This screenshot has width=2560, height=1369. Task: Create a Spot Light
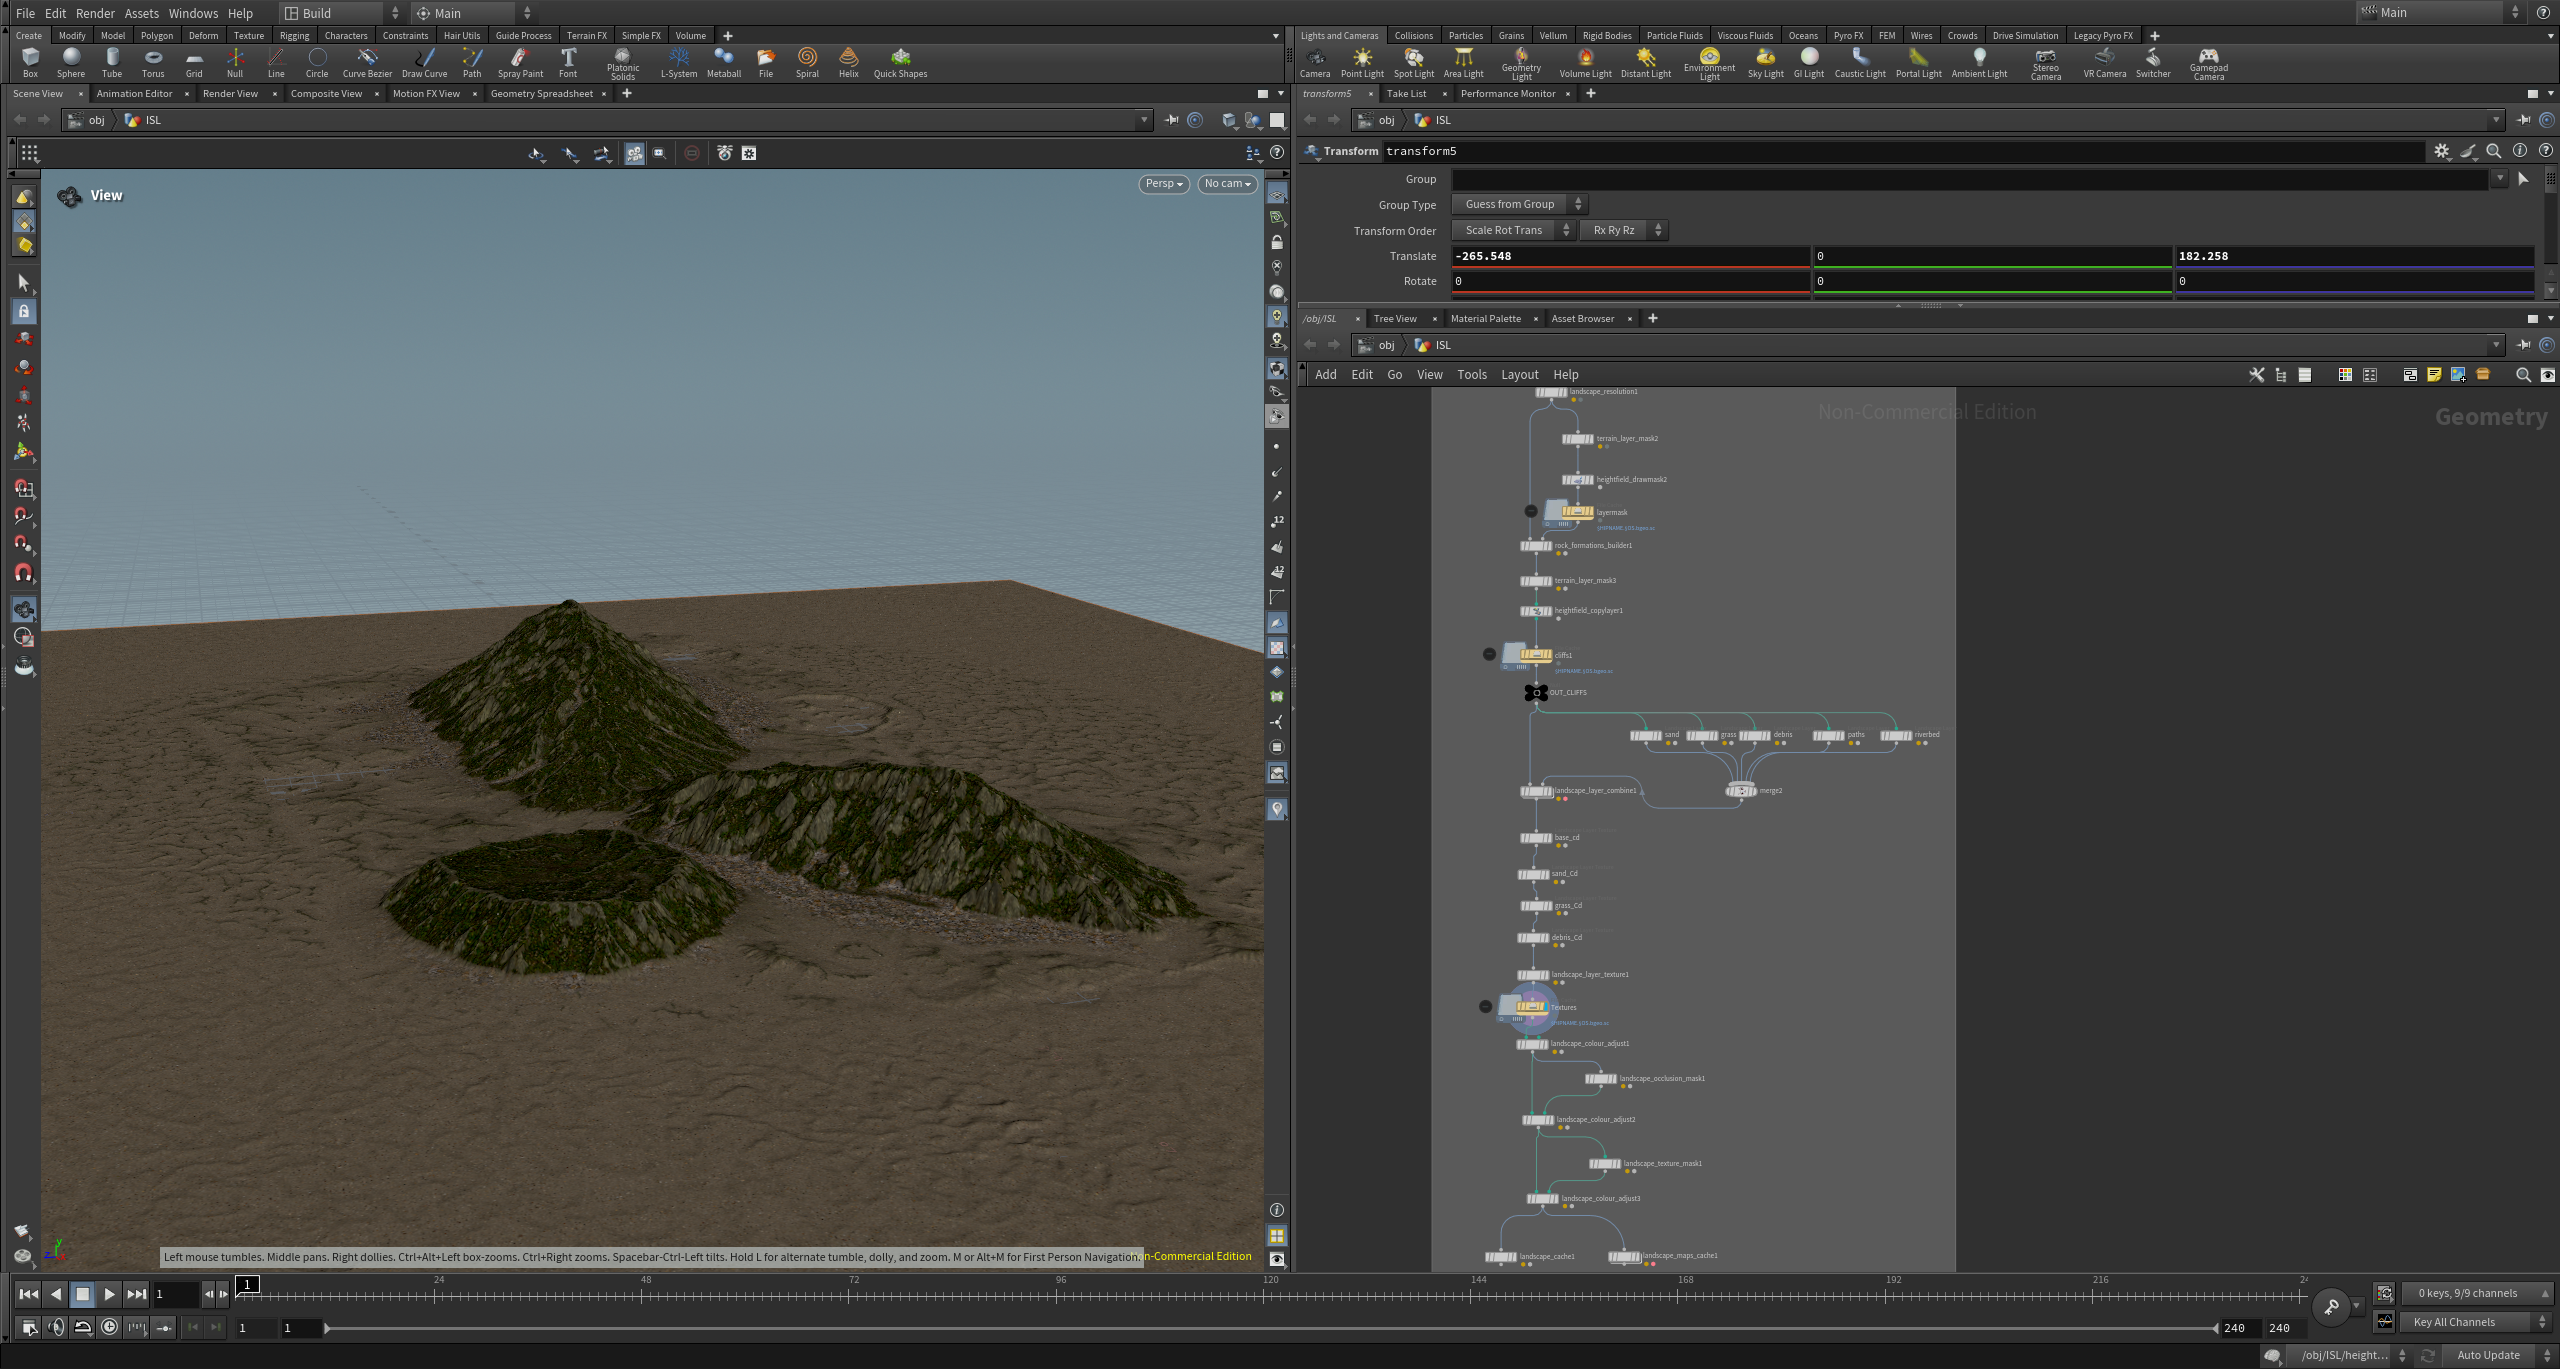click(1414, 63)
